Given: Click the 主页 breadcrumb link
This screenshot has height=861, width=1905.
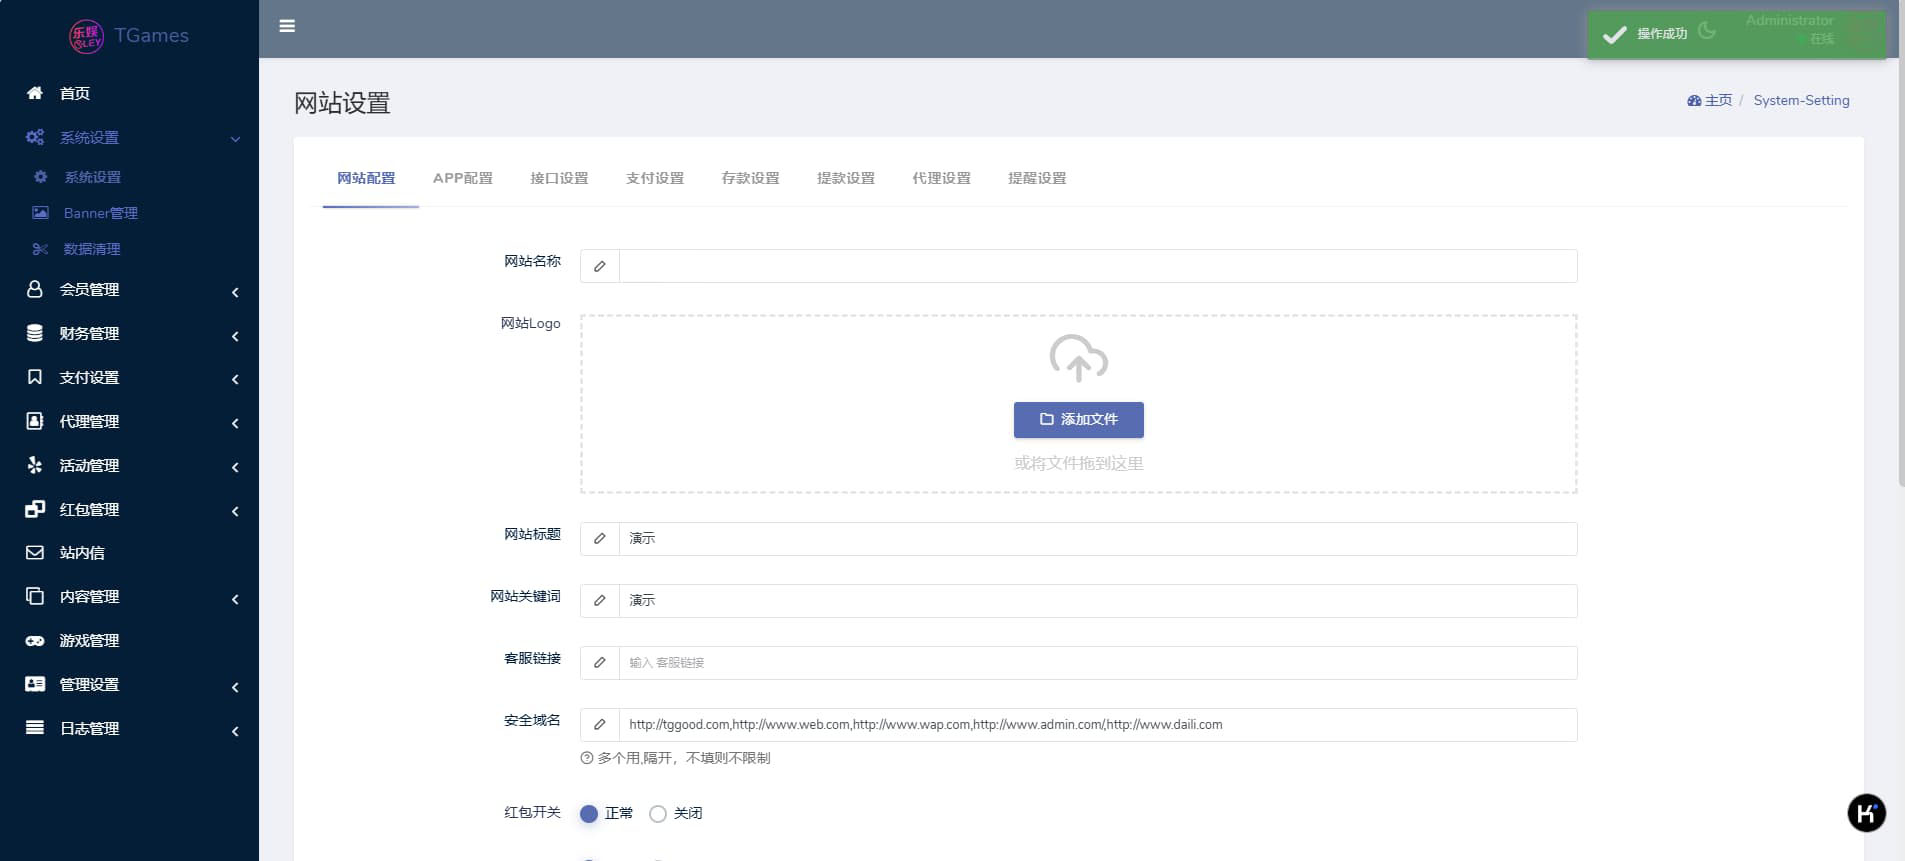Looking at the screenshot, I should [1717, 101].
